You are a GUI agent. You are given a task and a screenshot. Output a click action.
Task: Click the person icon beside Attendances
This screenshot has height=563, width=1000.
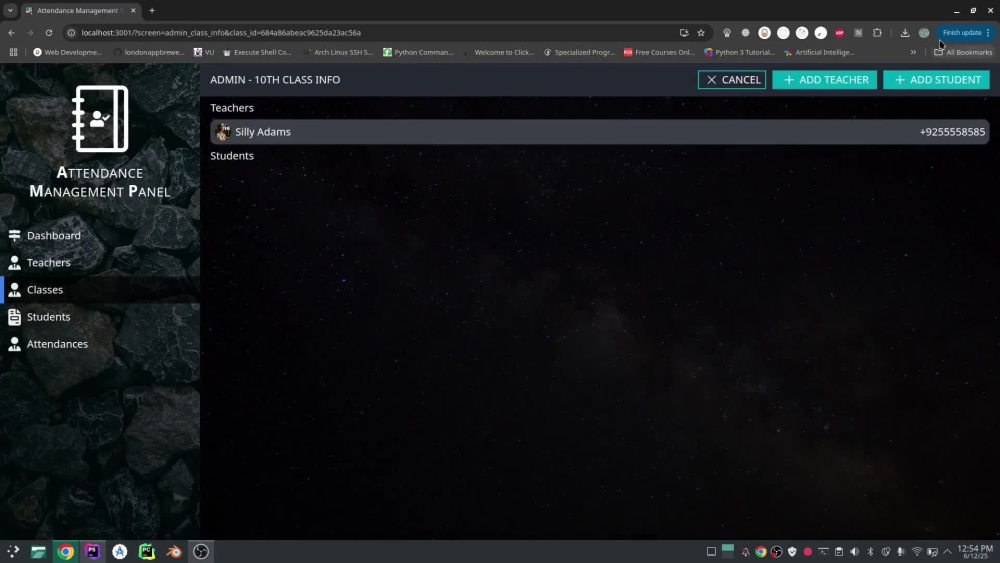tap(14, 344)
